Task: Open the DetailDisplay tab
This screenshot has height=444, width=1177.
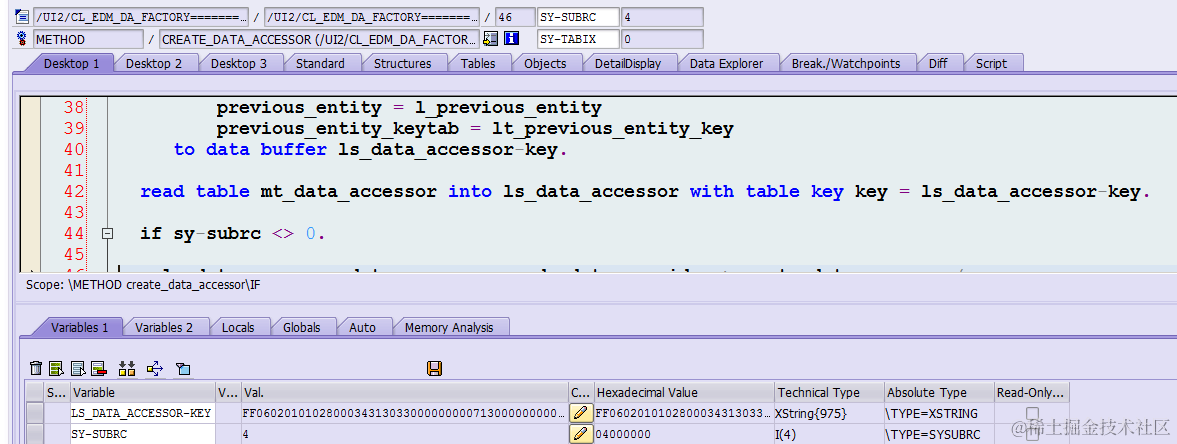Action: click(628, 63)
